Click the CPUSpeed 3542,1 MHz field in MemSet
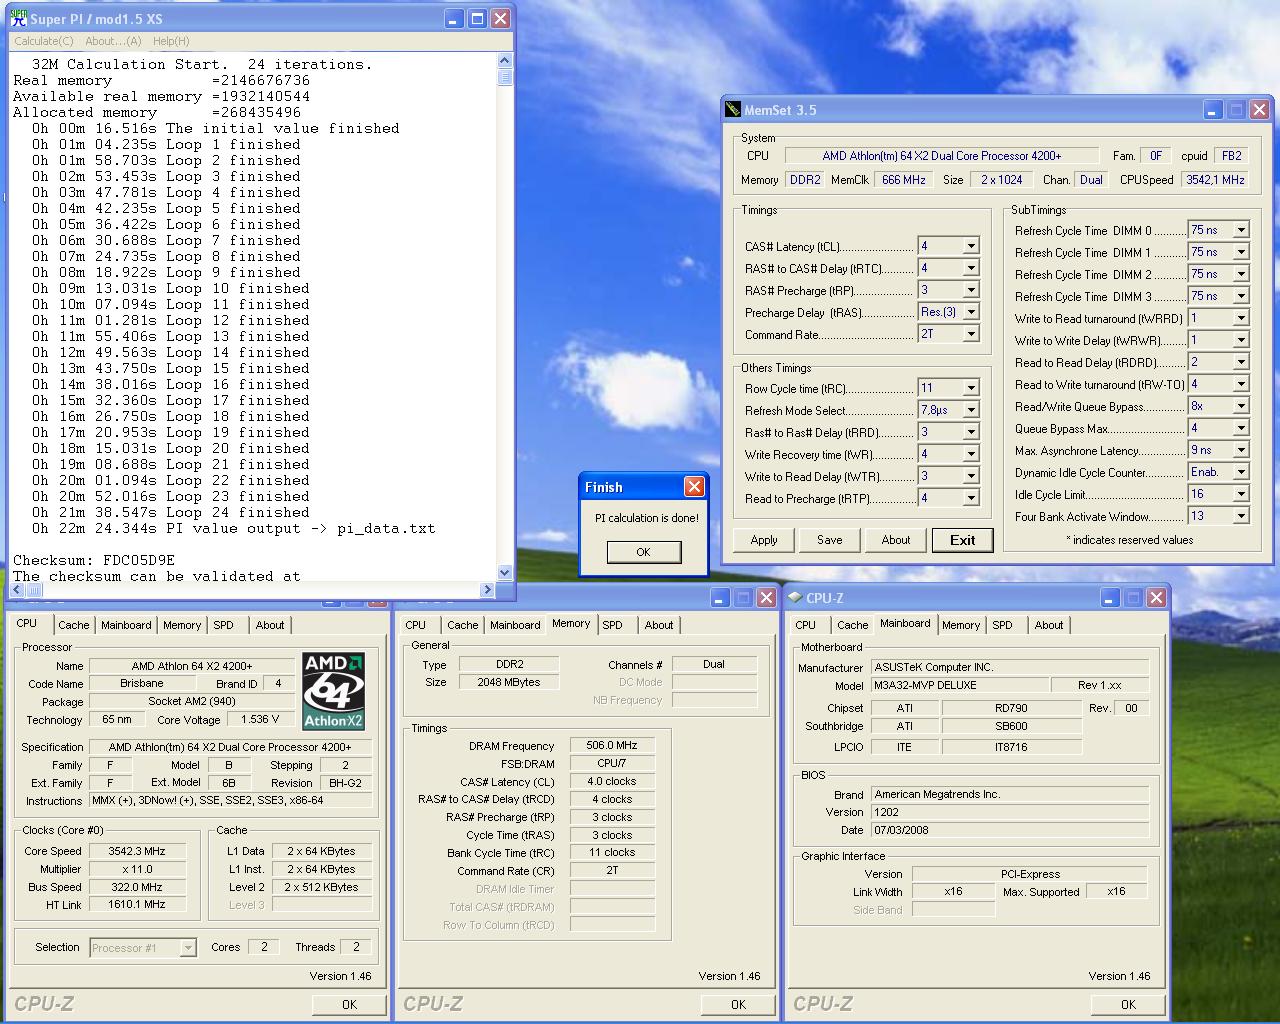The height and width of the screenshot is (1024, 1280). coord(1214,180)
